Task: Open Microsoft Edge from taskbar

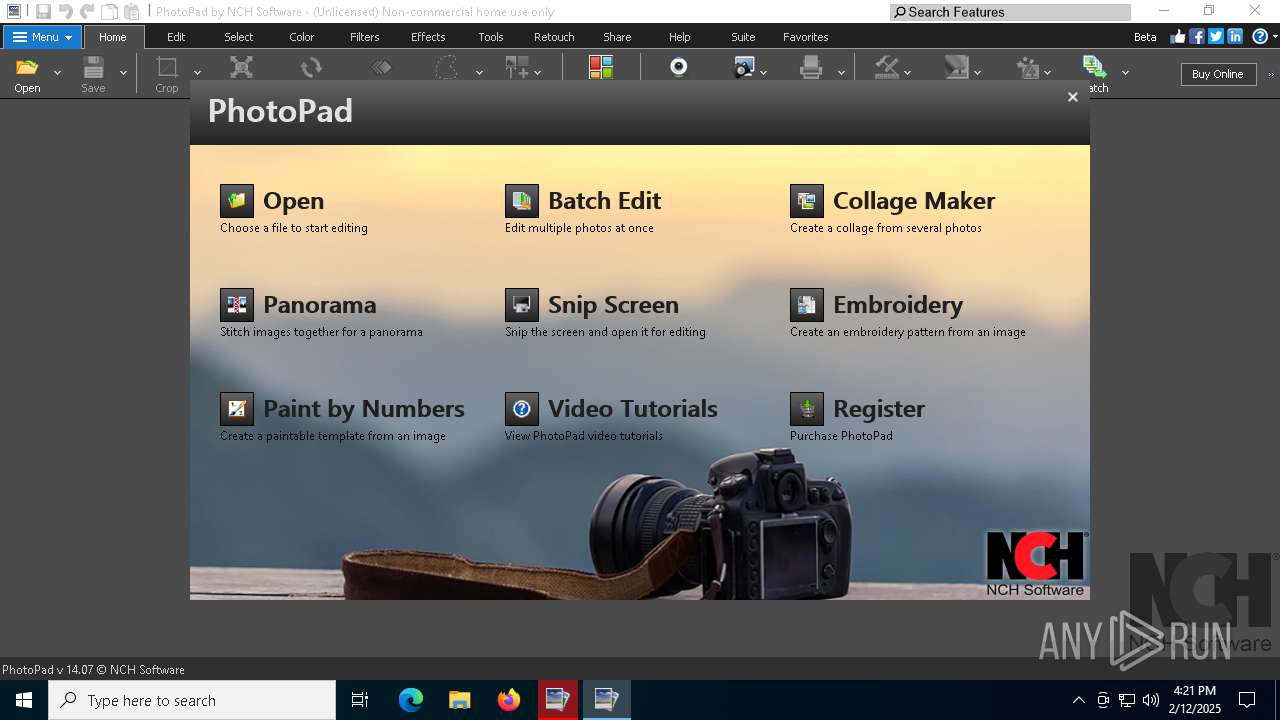Action: pos(411,700)
